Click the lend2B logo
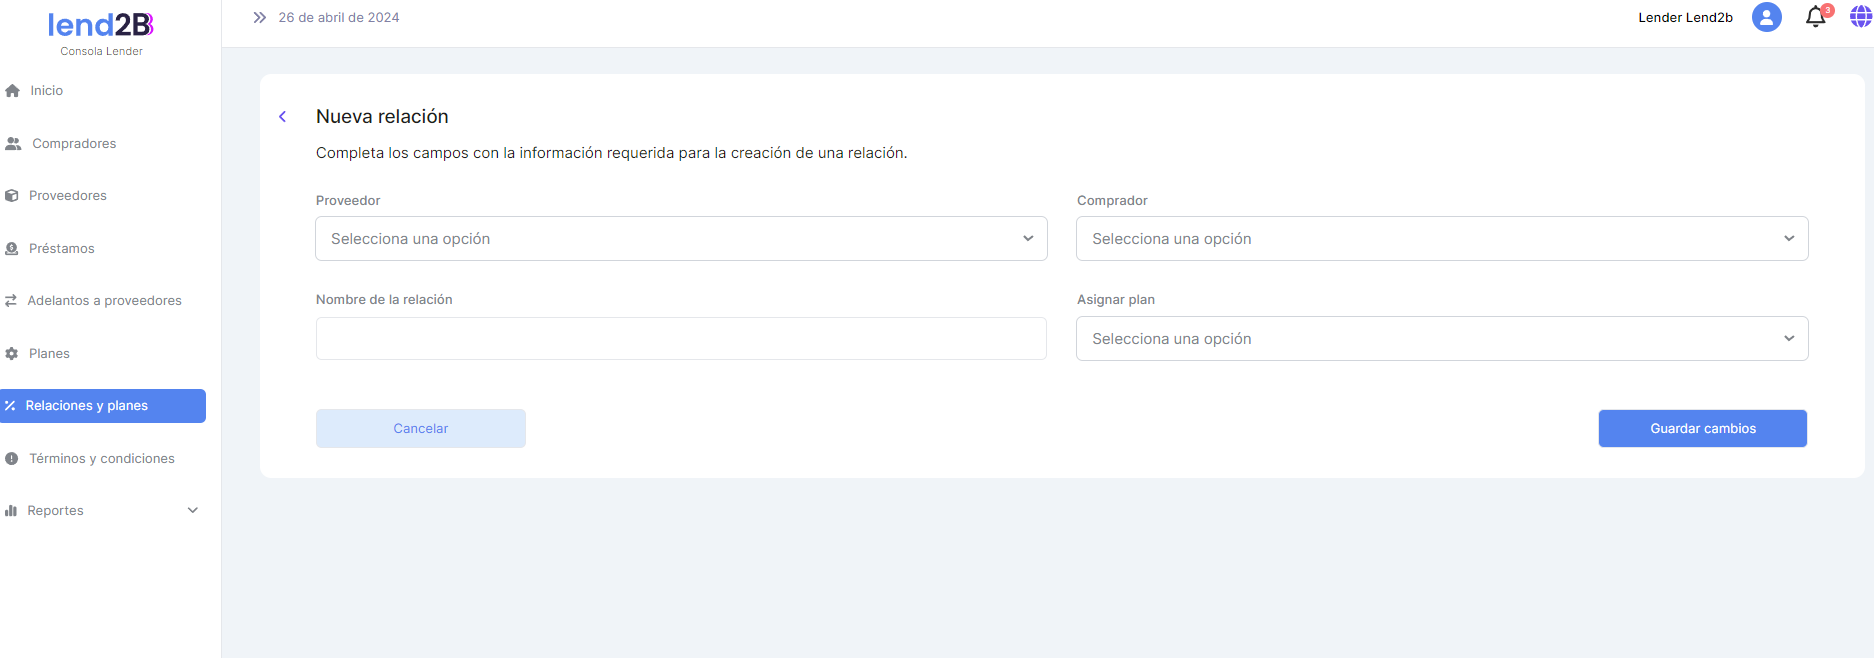Image resolution: width=1874 pixels, height=658 pixels. pos(101,25)
